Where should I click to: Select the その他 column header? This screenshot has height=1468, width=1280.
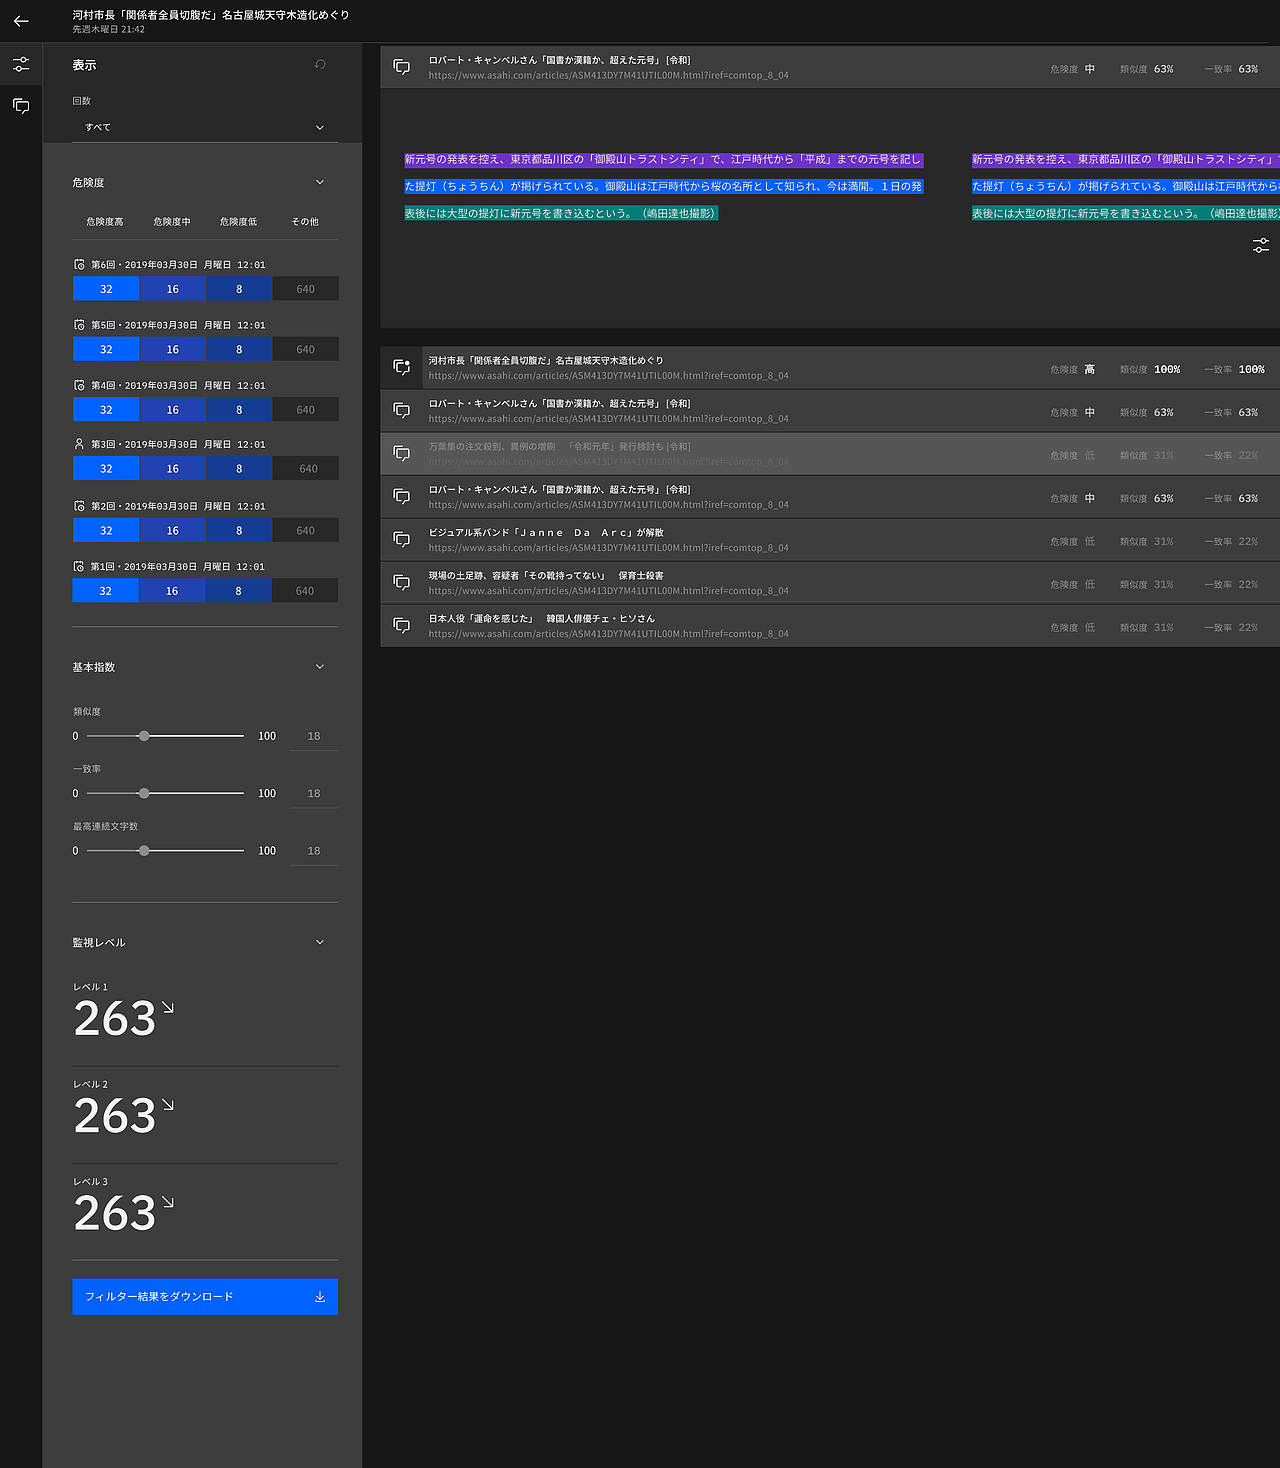(x=305, y=222)
